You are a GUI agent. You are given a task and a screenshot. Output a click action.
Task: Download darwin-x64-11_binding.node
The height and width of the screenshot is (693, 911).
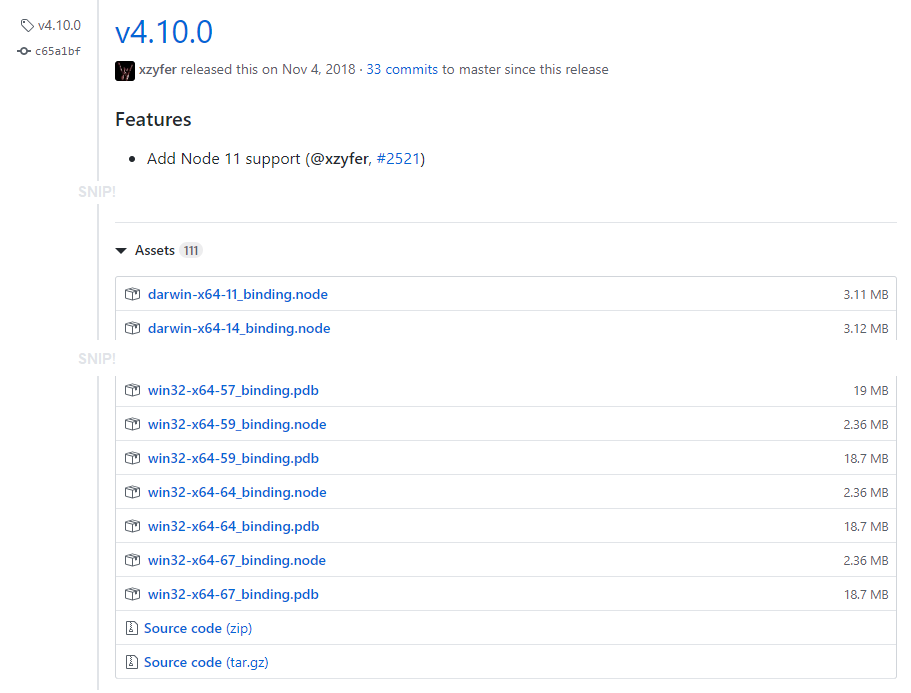238,294
